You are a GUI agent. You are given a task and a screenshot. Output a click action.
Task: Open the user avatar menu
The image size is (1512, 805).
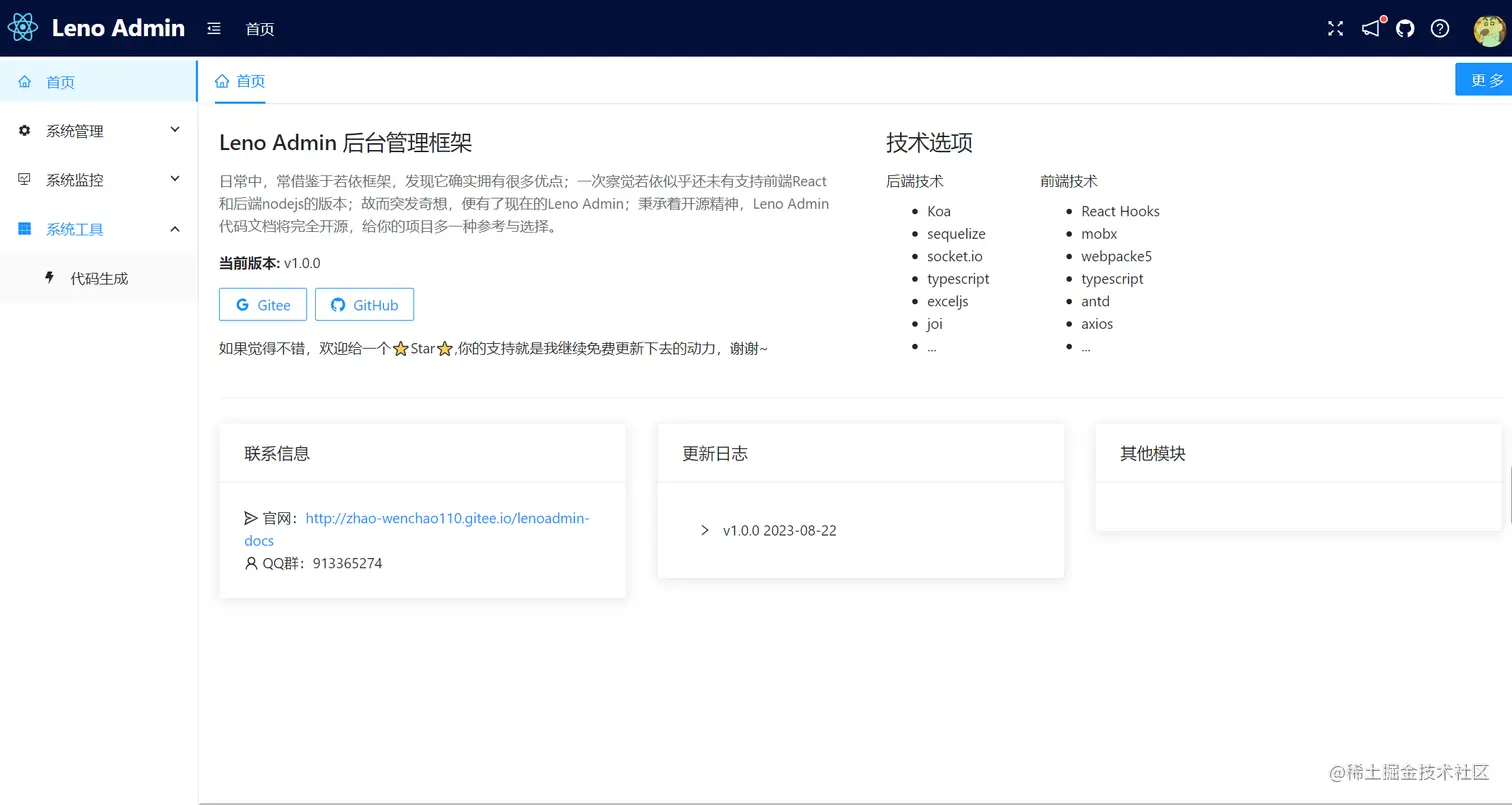click(1489, 29)
